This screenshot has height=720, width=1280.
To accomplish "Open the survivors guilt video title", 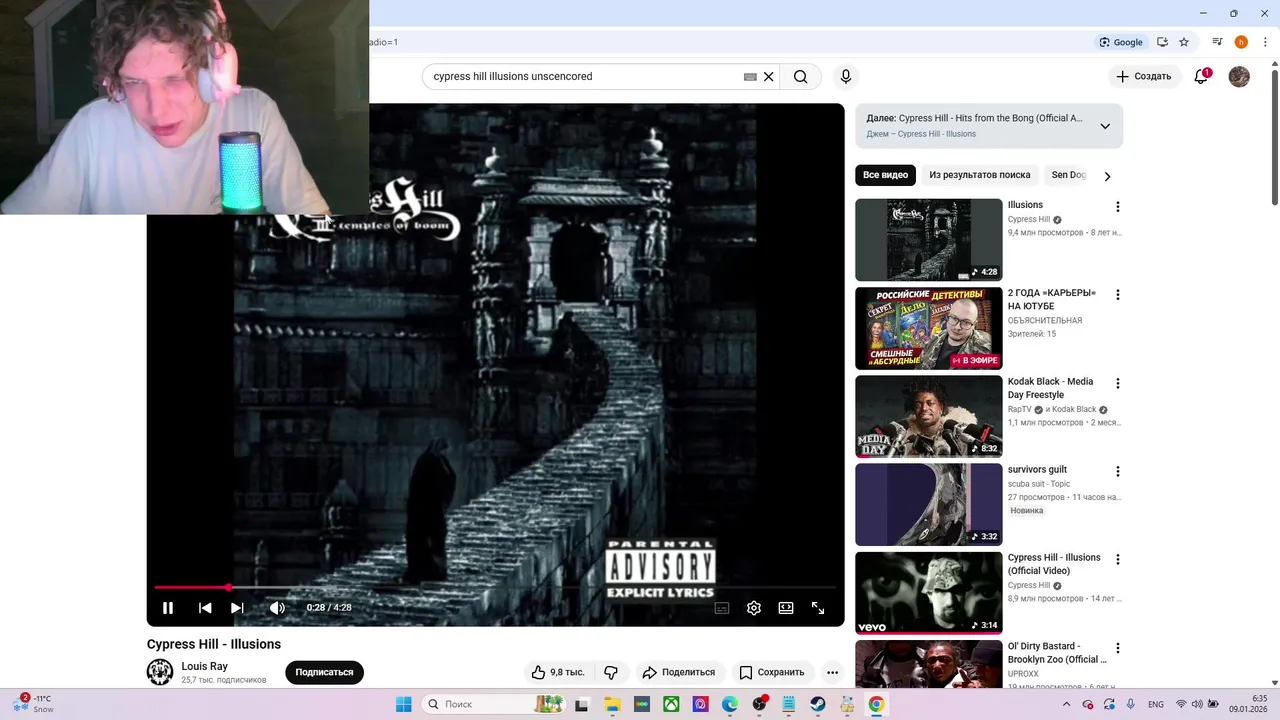I will click(1037, 470).
